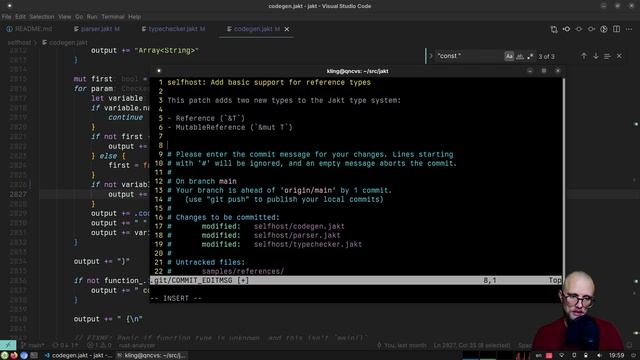This screenshot has width=640, height=360.
Task: Click the find input containing "const"
Action: (x=469, y=56)
